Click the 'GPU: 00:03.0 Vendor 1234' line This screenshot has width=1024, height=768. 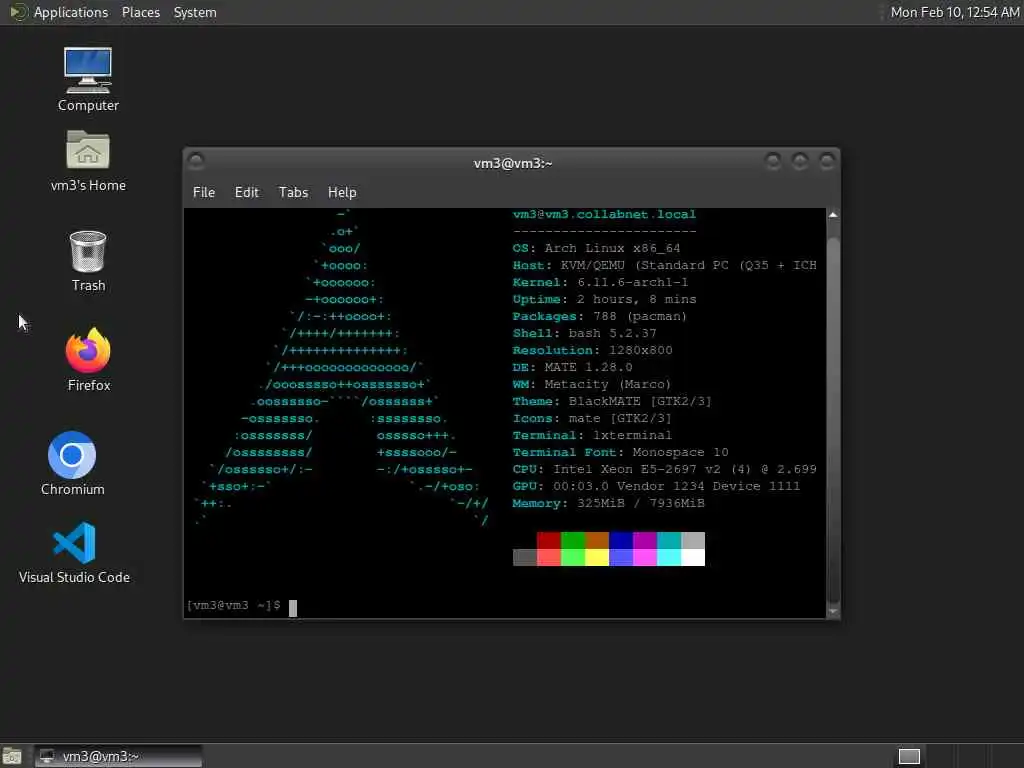pyautogui.click(x=656, y=486)
